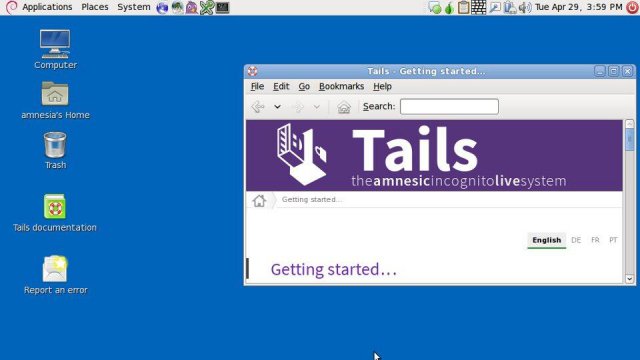
Task: Open the File menu in Tails window
Action: point(257,86)
